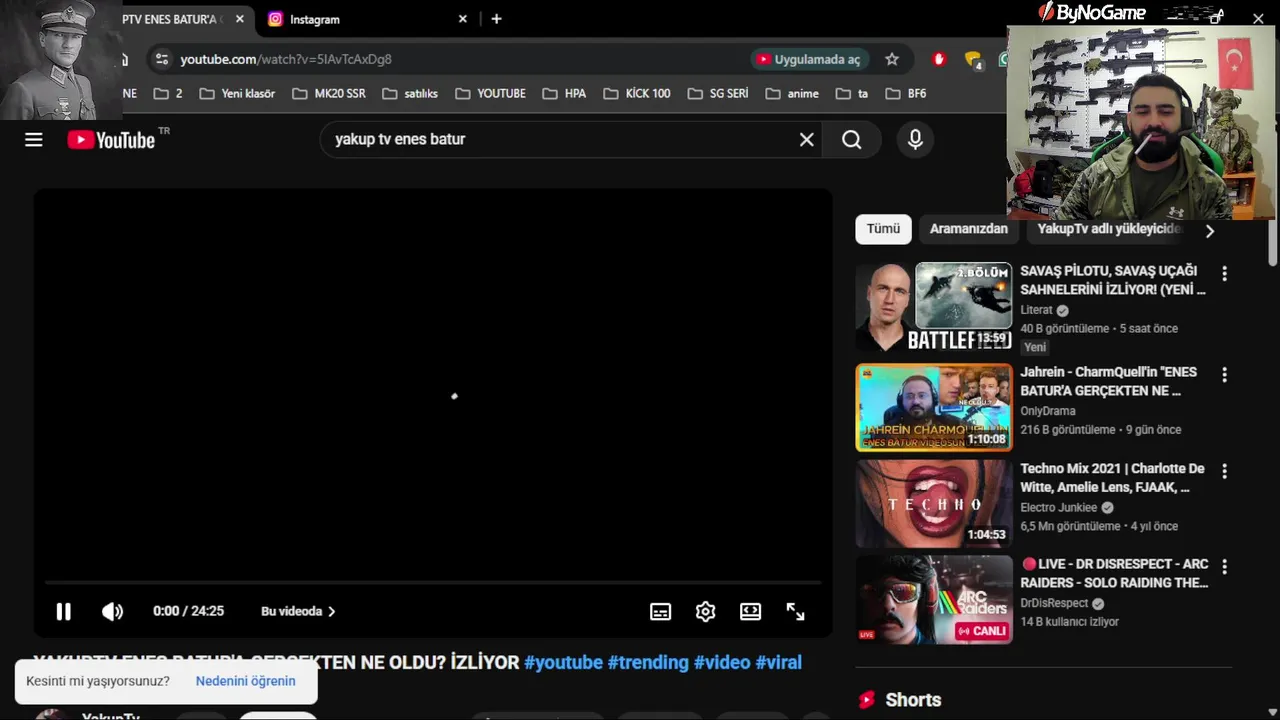Screen dimensions: 1280x720
Task: Pause the video playback
Action: coord(63,611)
